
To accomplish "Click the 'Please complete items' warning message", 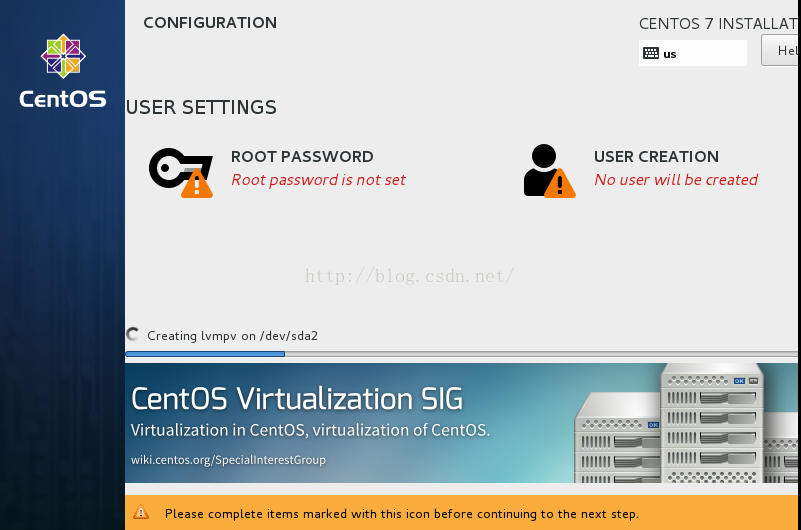I will (402, 514).
